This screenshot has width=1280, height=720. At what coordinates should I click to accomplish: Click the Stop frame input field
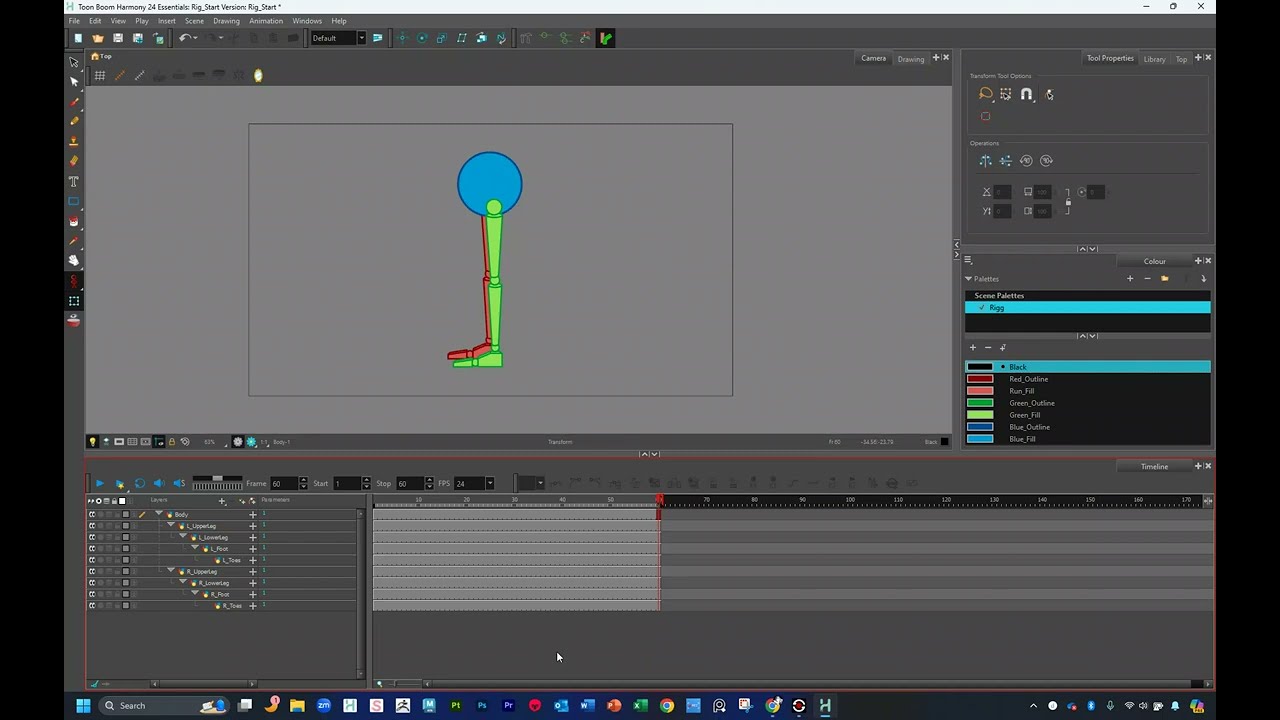pos(410,484)
